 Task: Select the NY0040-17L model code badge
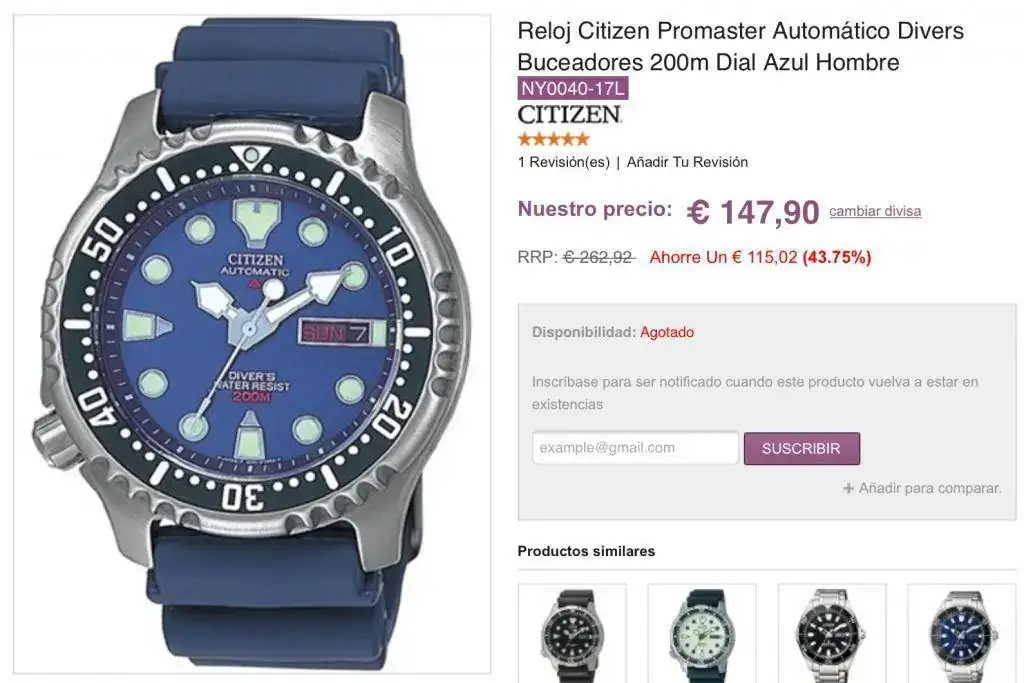(x=573, y=88)
